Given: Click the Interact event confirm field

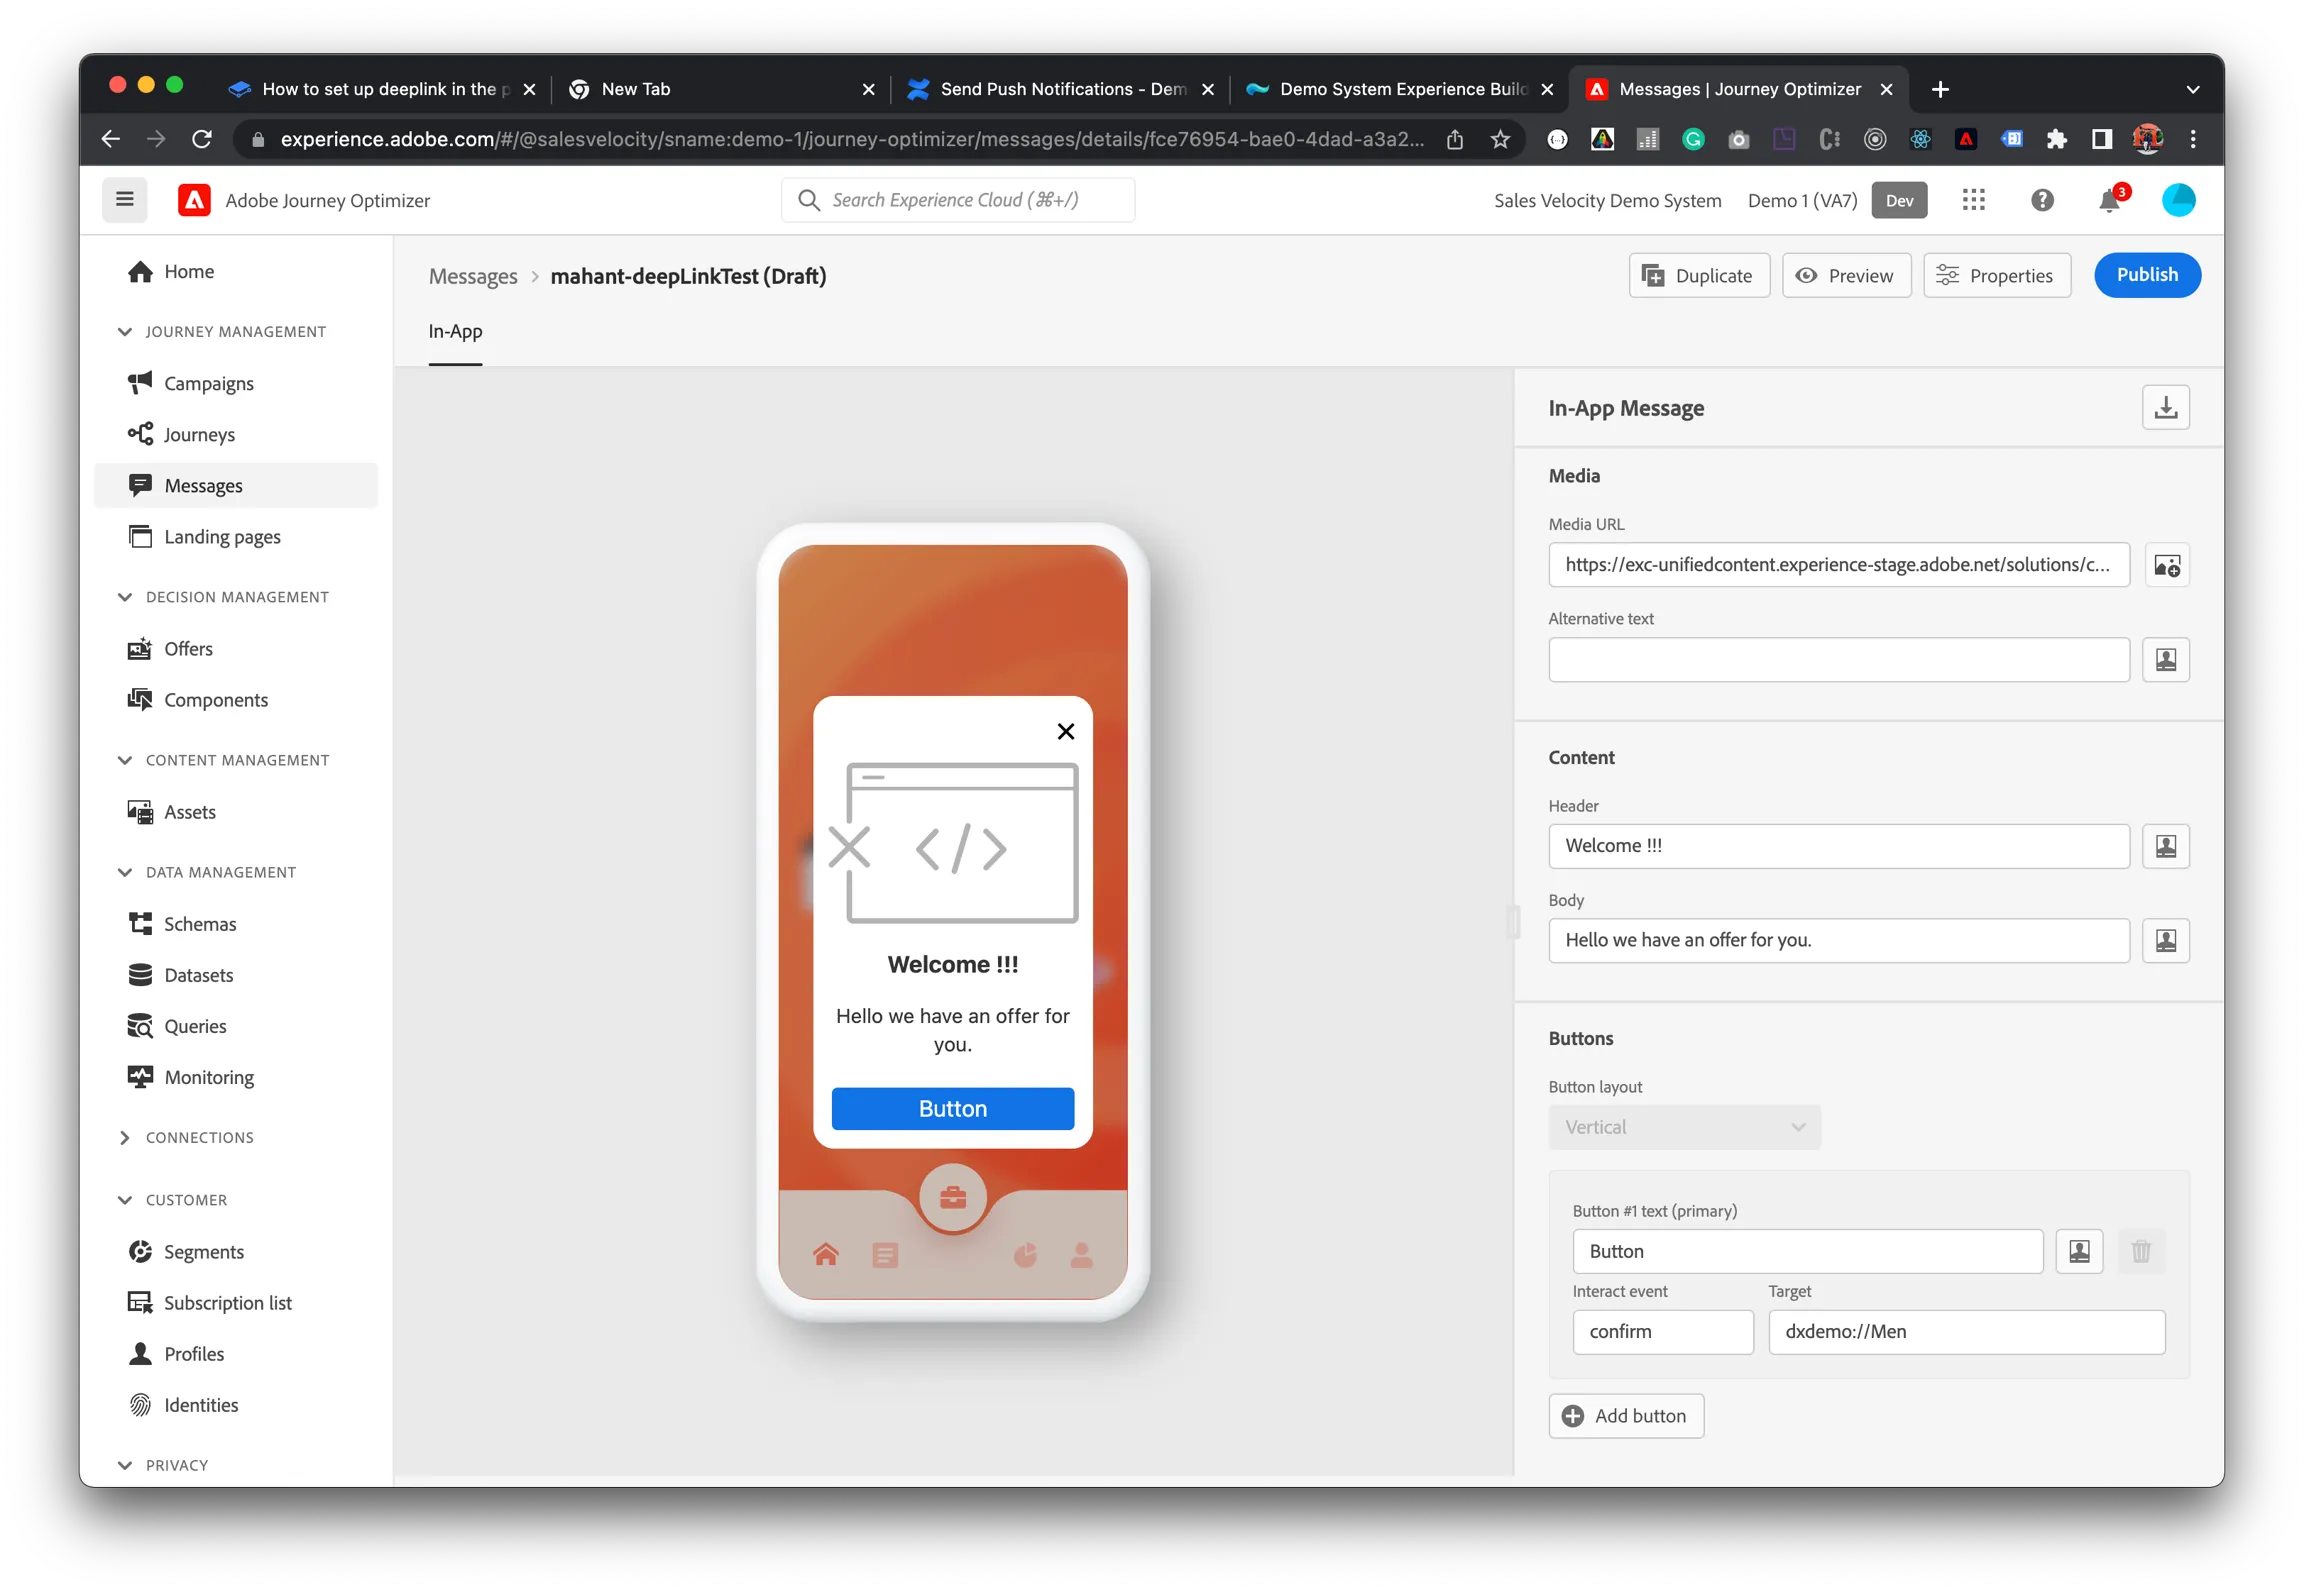Looking at the screenshot, I should (x=1662, y=1332).
